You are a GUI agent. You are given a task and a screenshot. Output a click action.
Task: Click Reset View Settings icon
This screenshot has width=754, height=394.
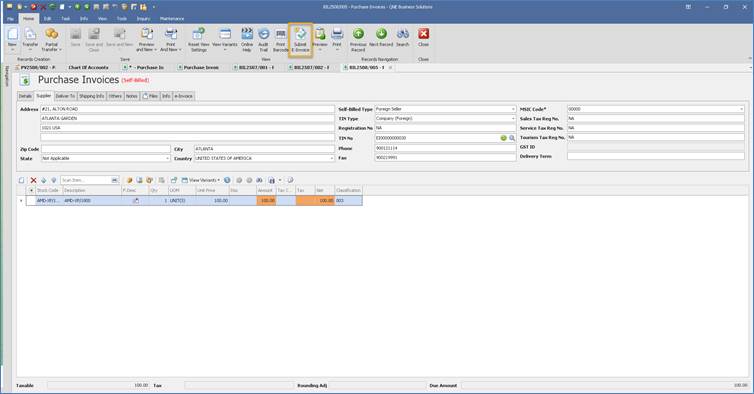coord(199,39)
